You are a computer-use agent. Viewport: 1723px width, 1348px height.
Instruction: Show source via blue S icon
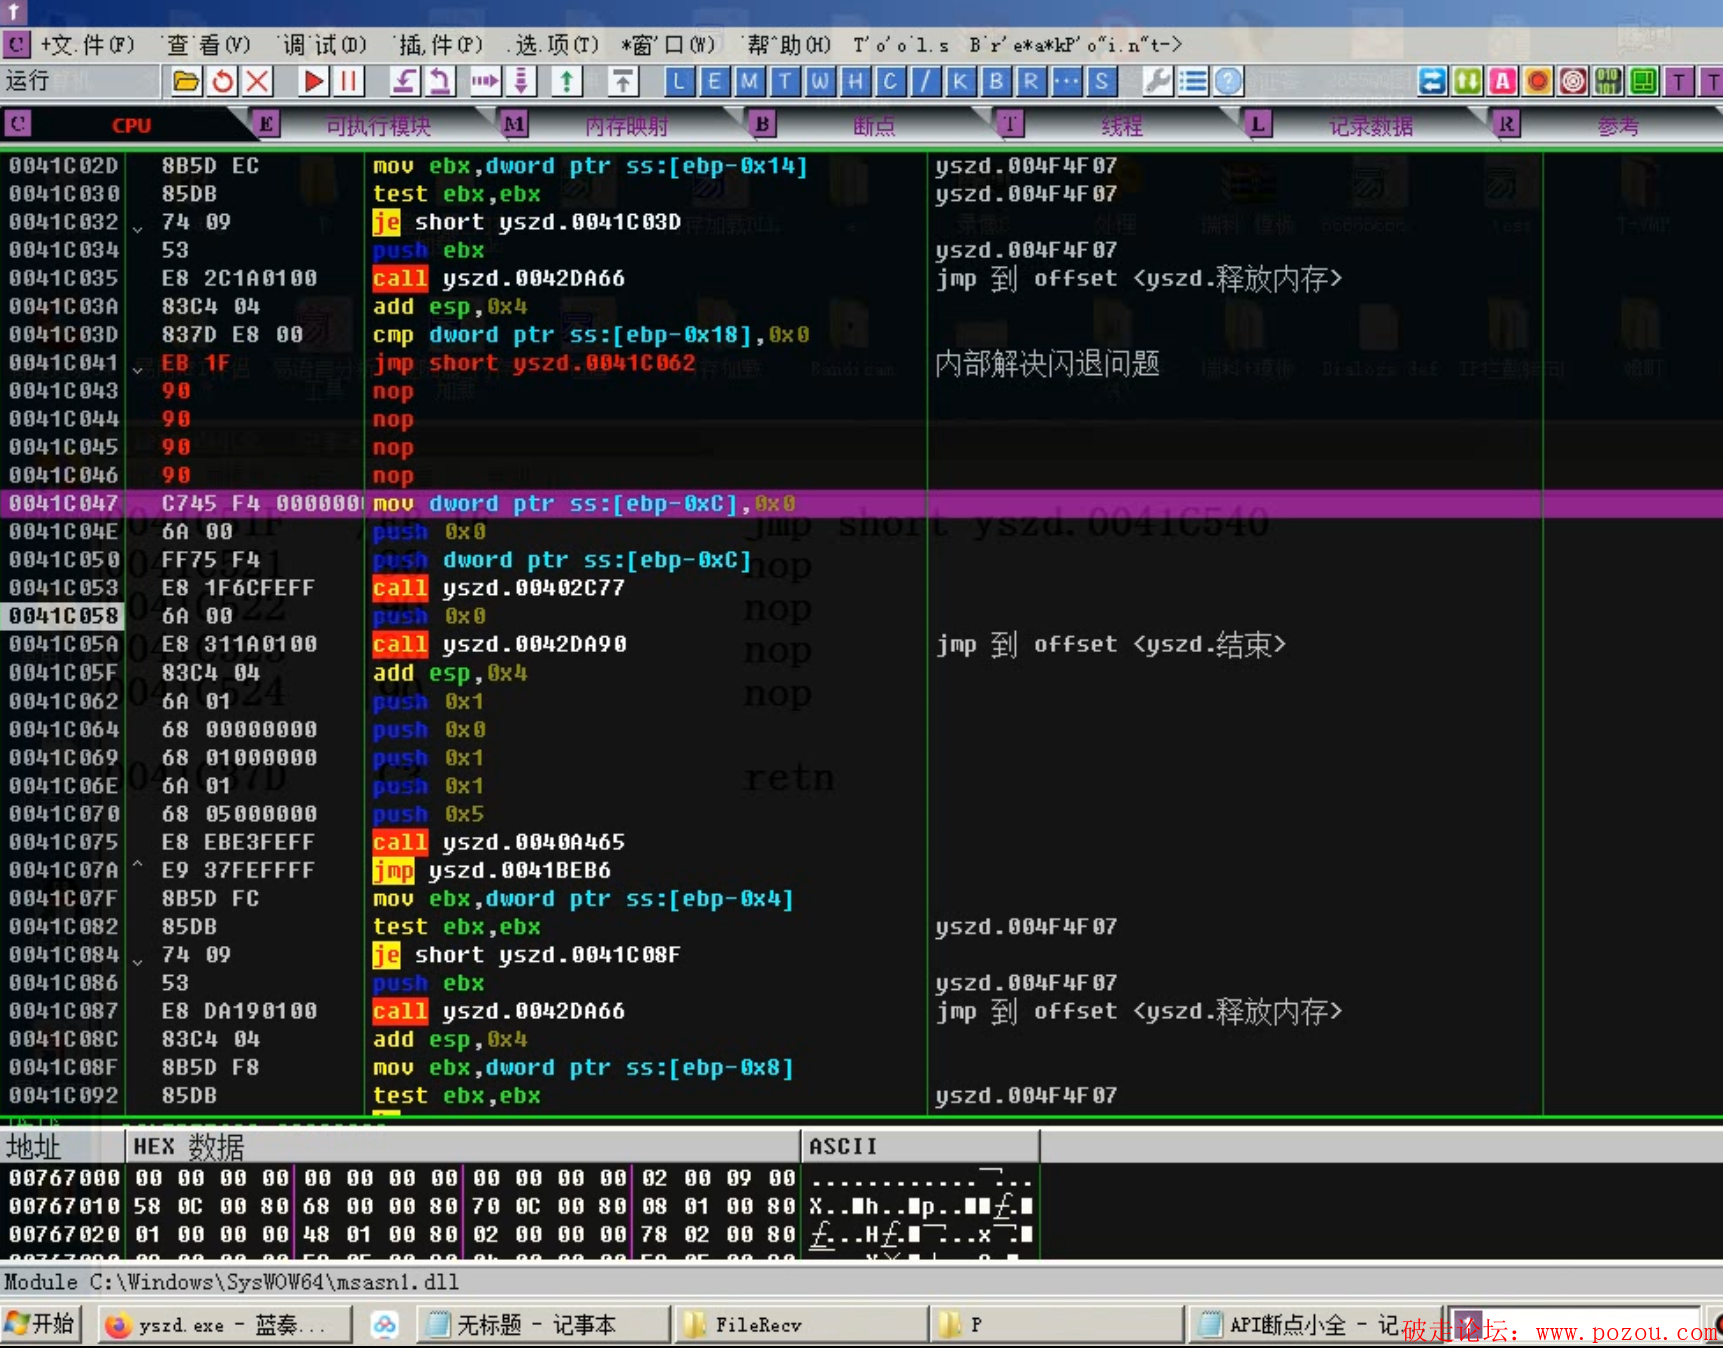point(1102,81)
